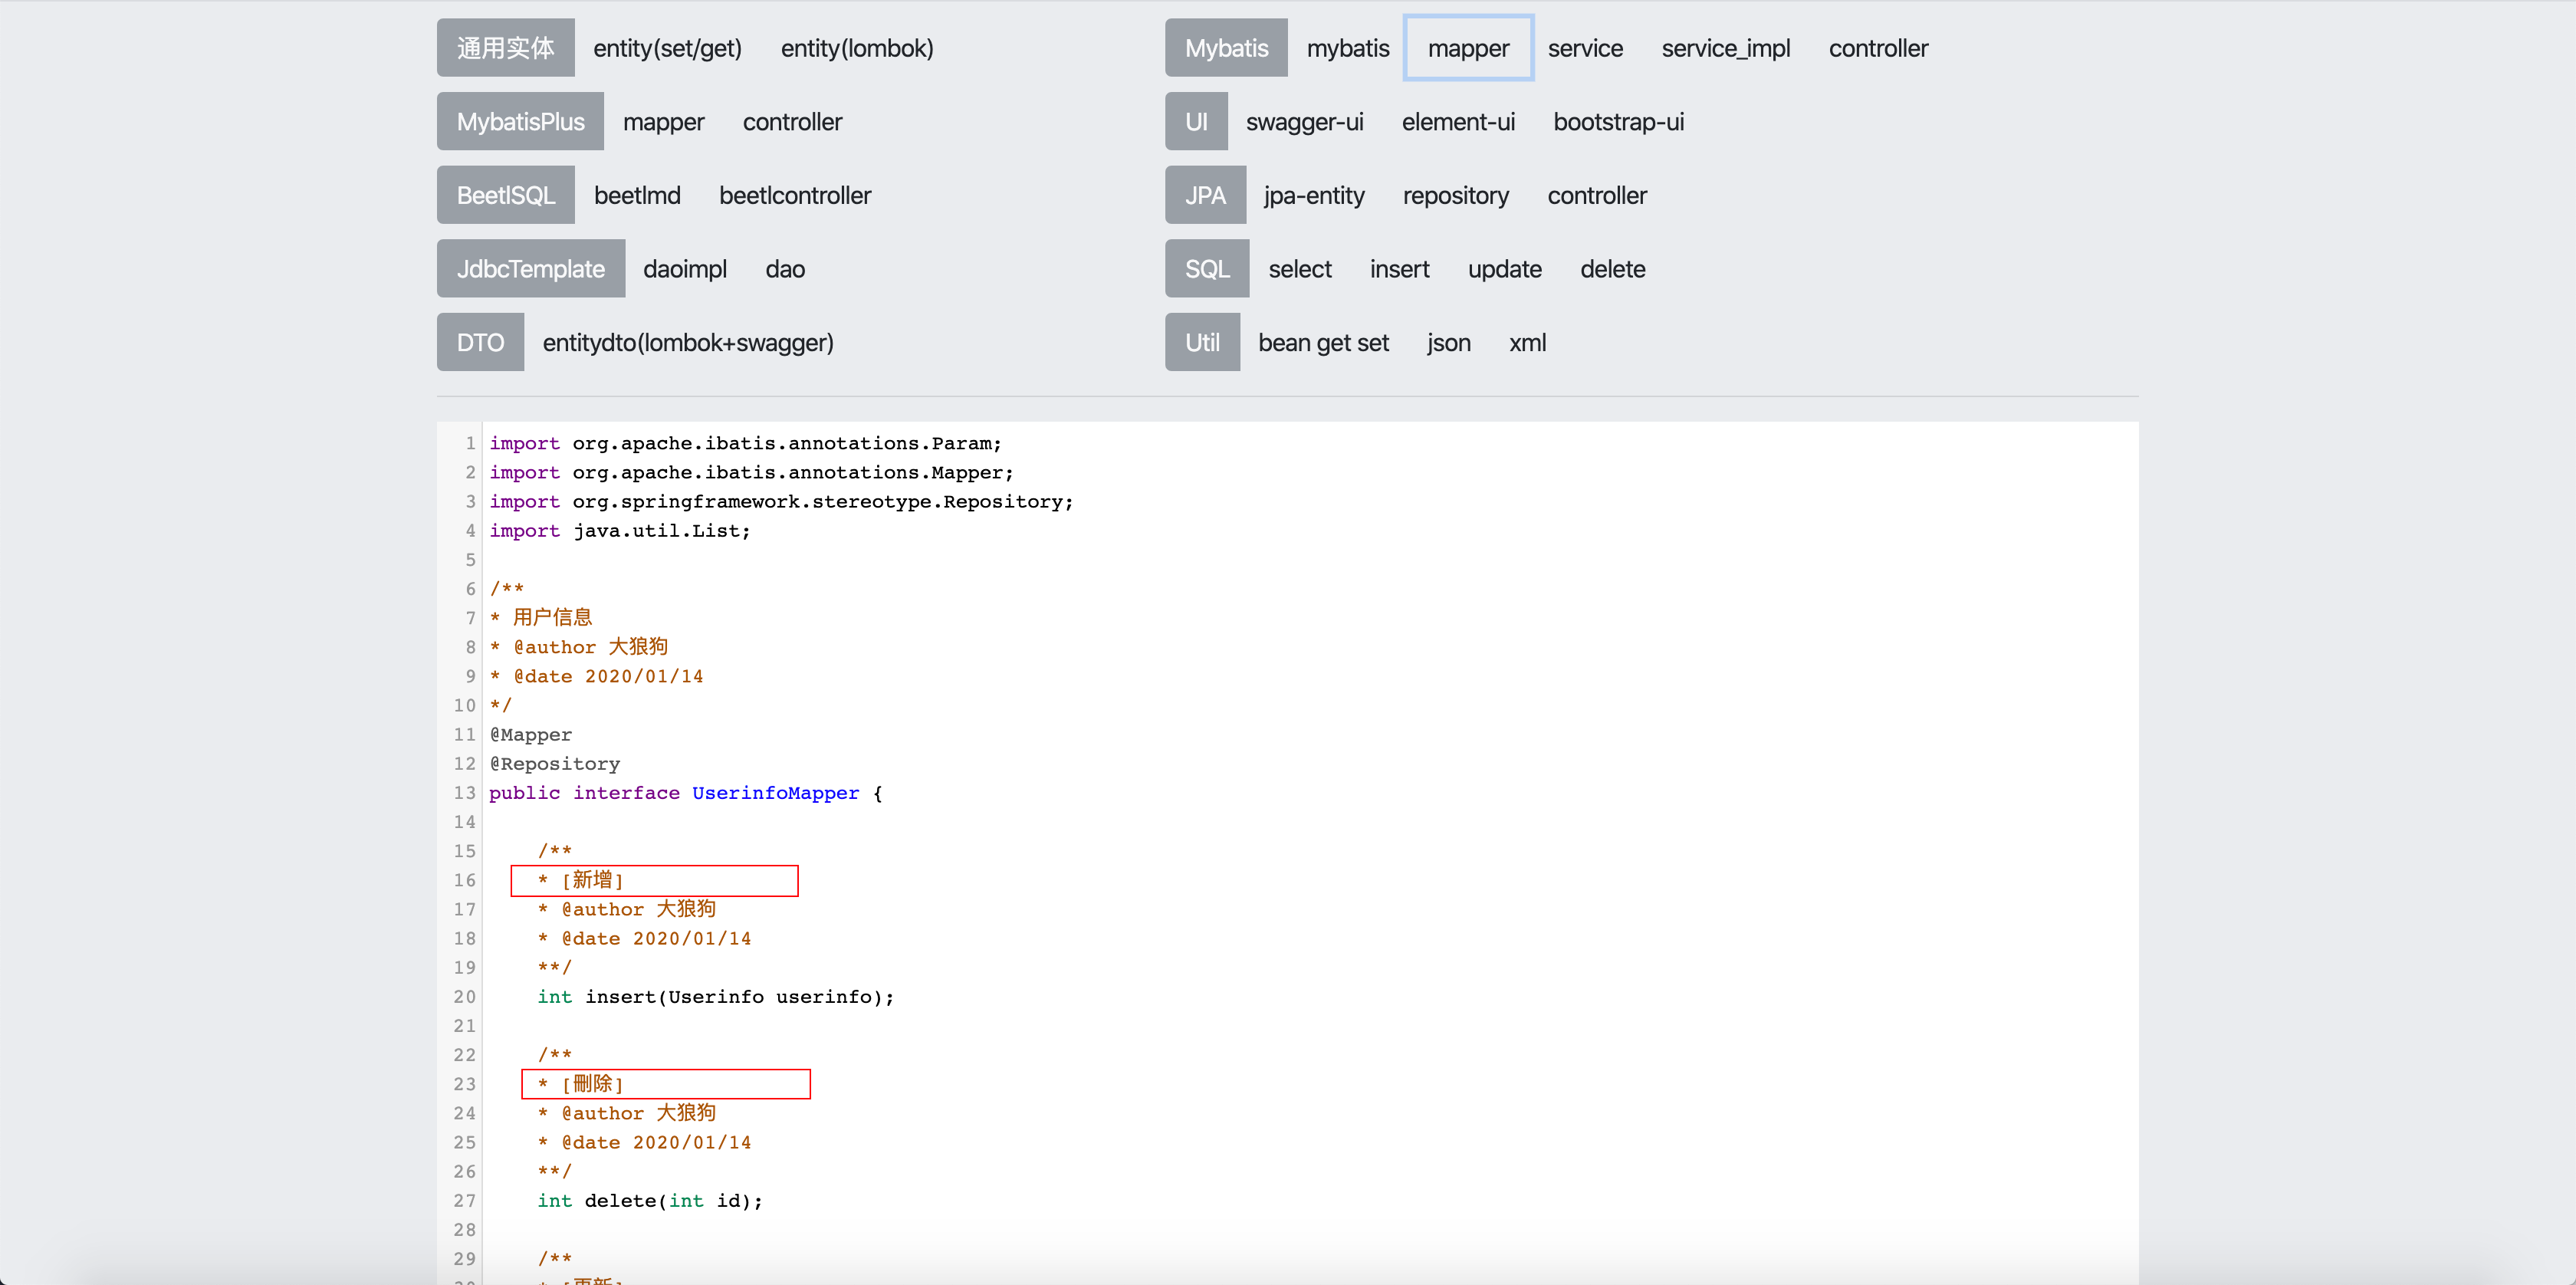
Task: Click the SQL insert option
Action: 1399,269
